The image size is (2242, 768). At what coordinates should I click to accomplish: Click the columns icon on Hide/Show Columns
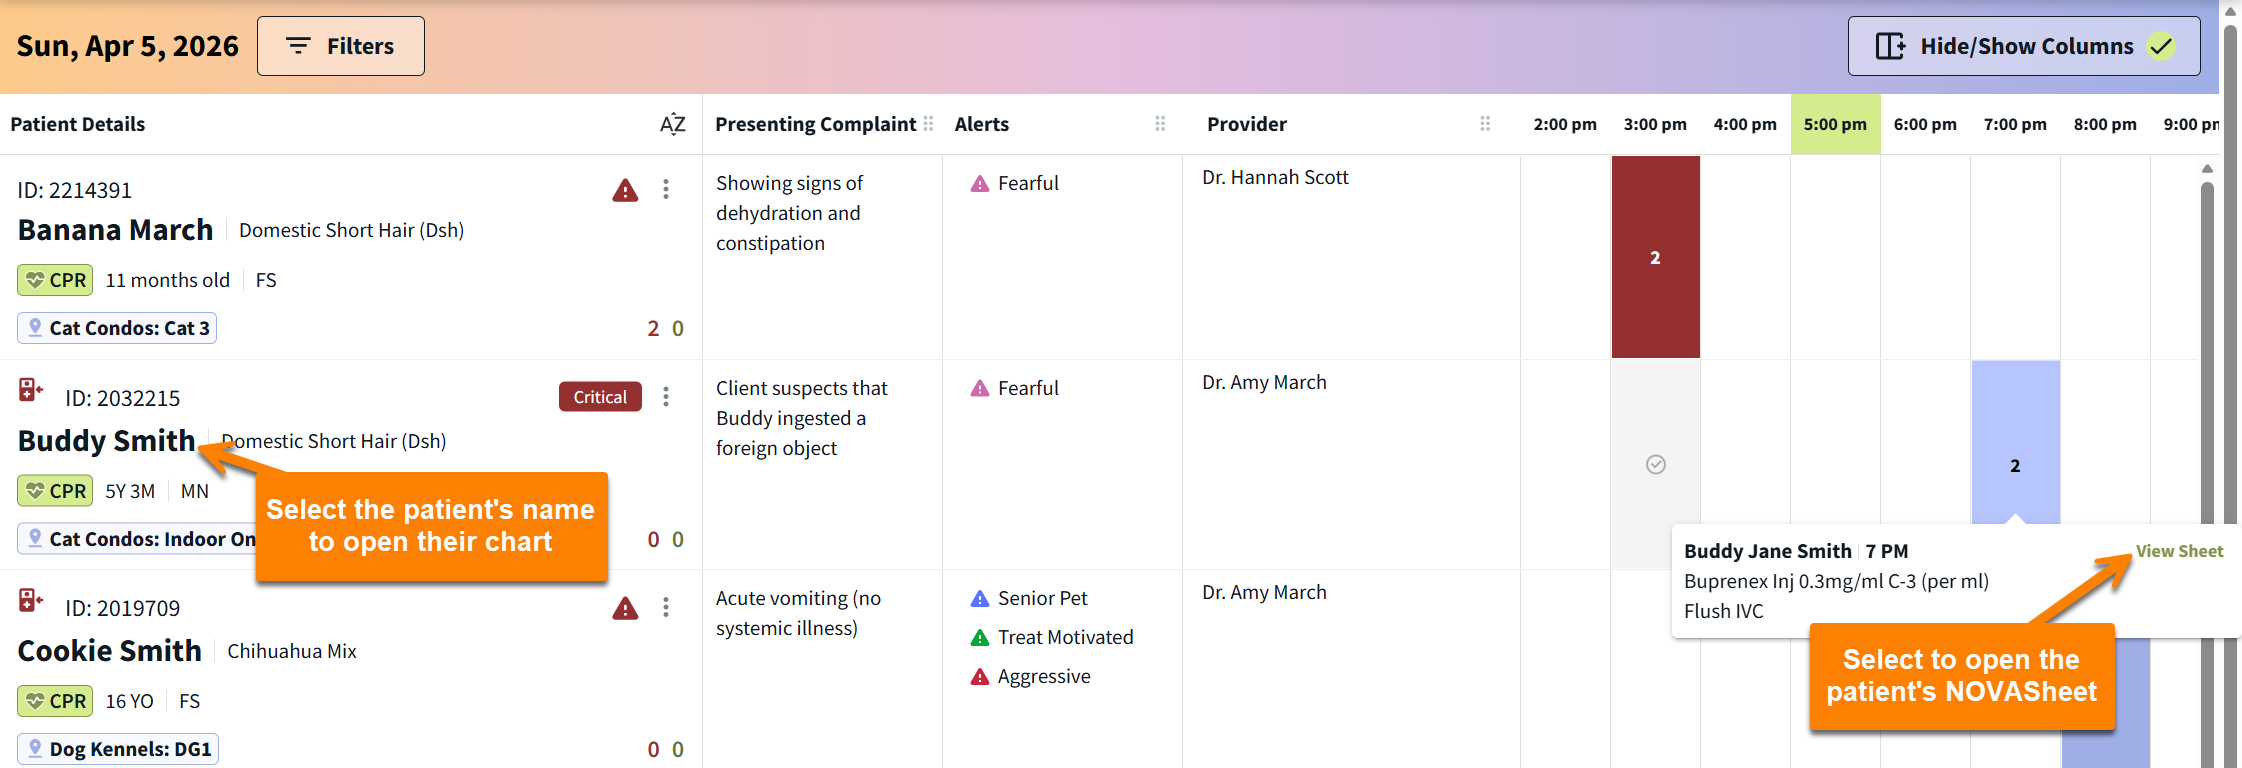[x=1891, y=45]
